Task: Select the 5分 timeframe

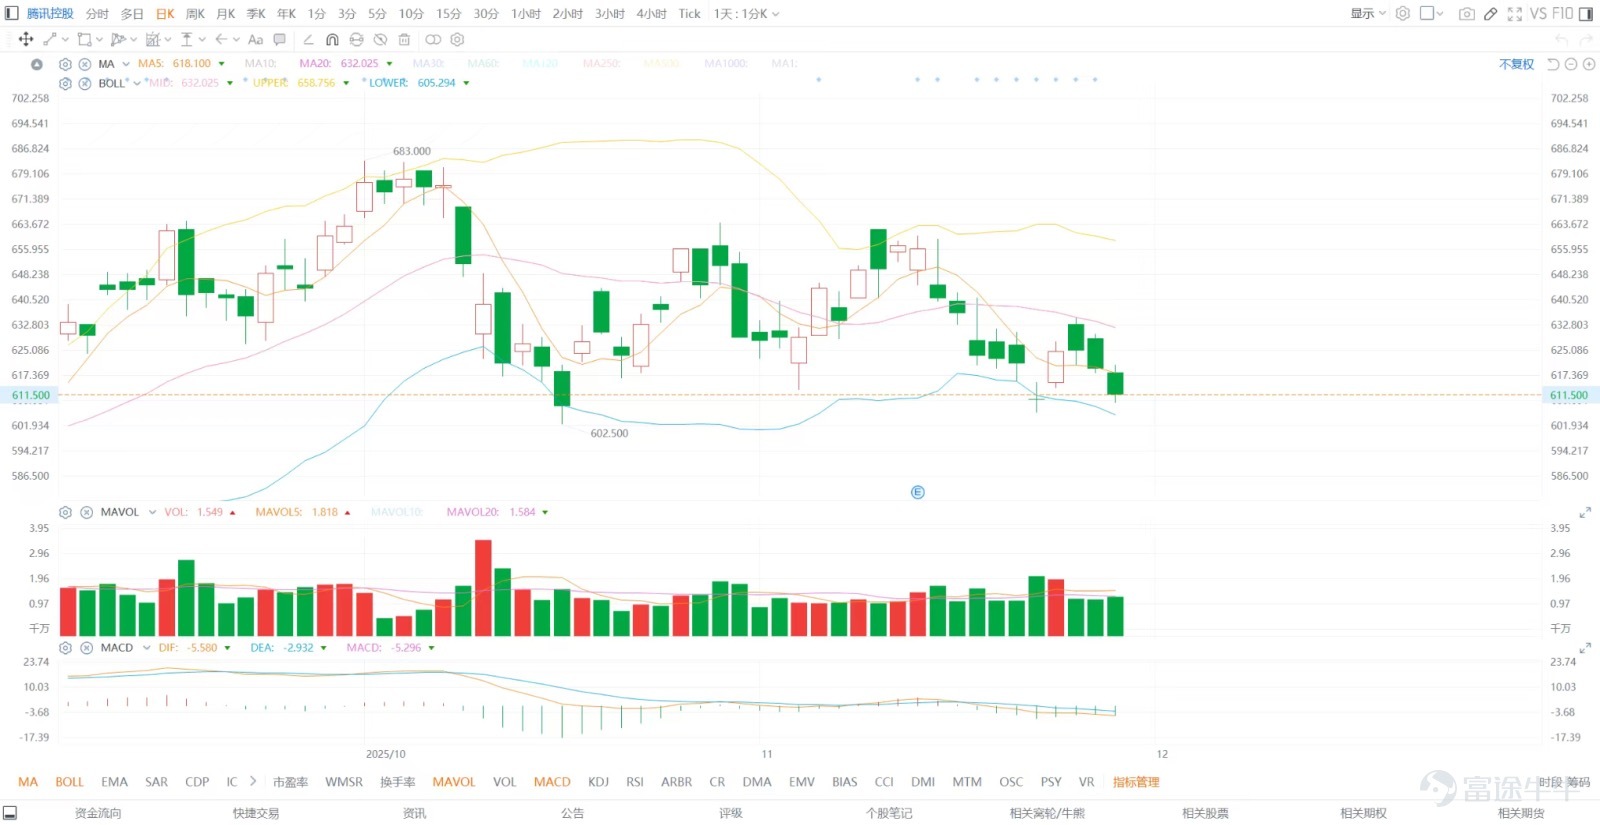Action: 377,14
